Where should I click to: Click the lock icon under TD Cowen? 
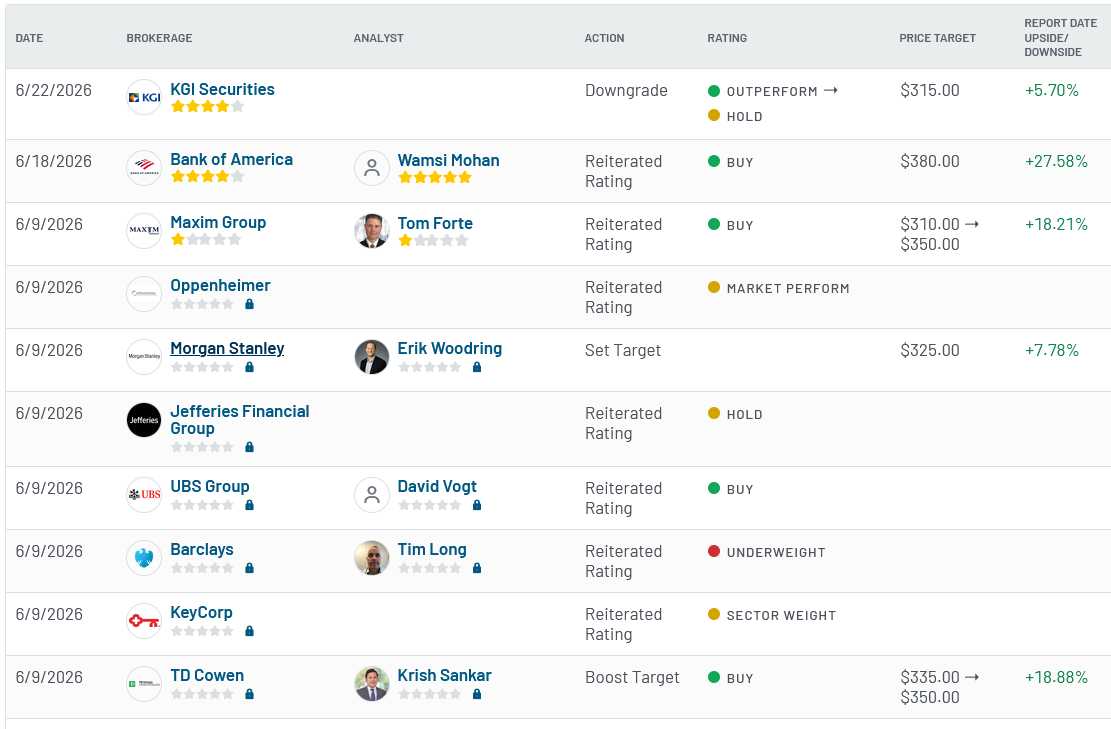coord(249,694)
